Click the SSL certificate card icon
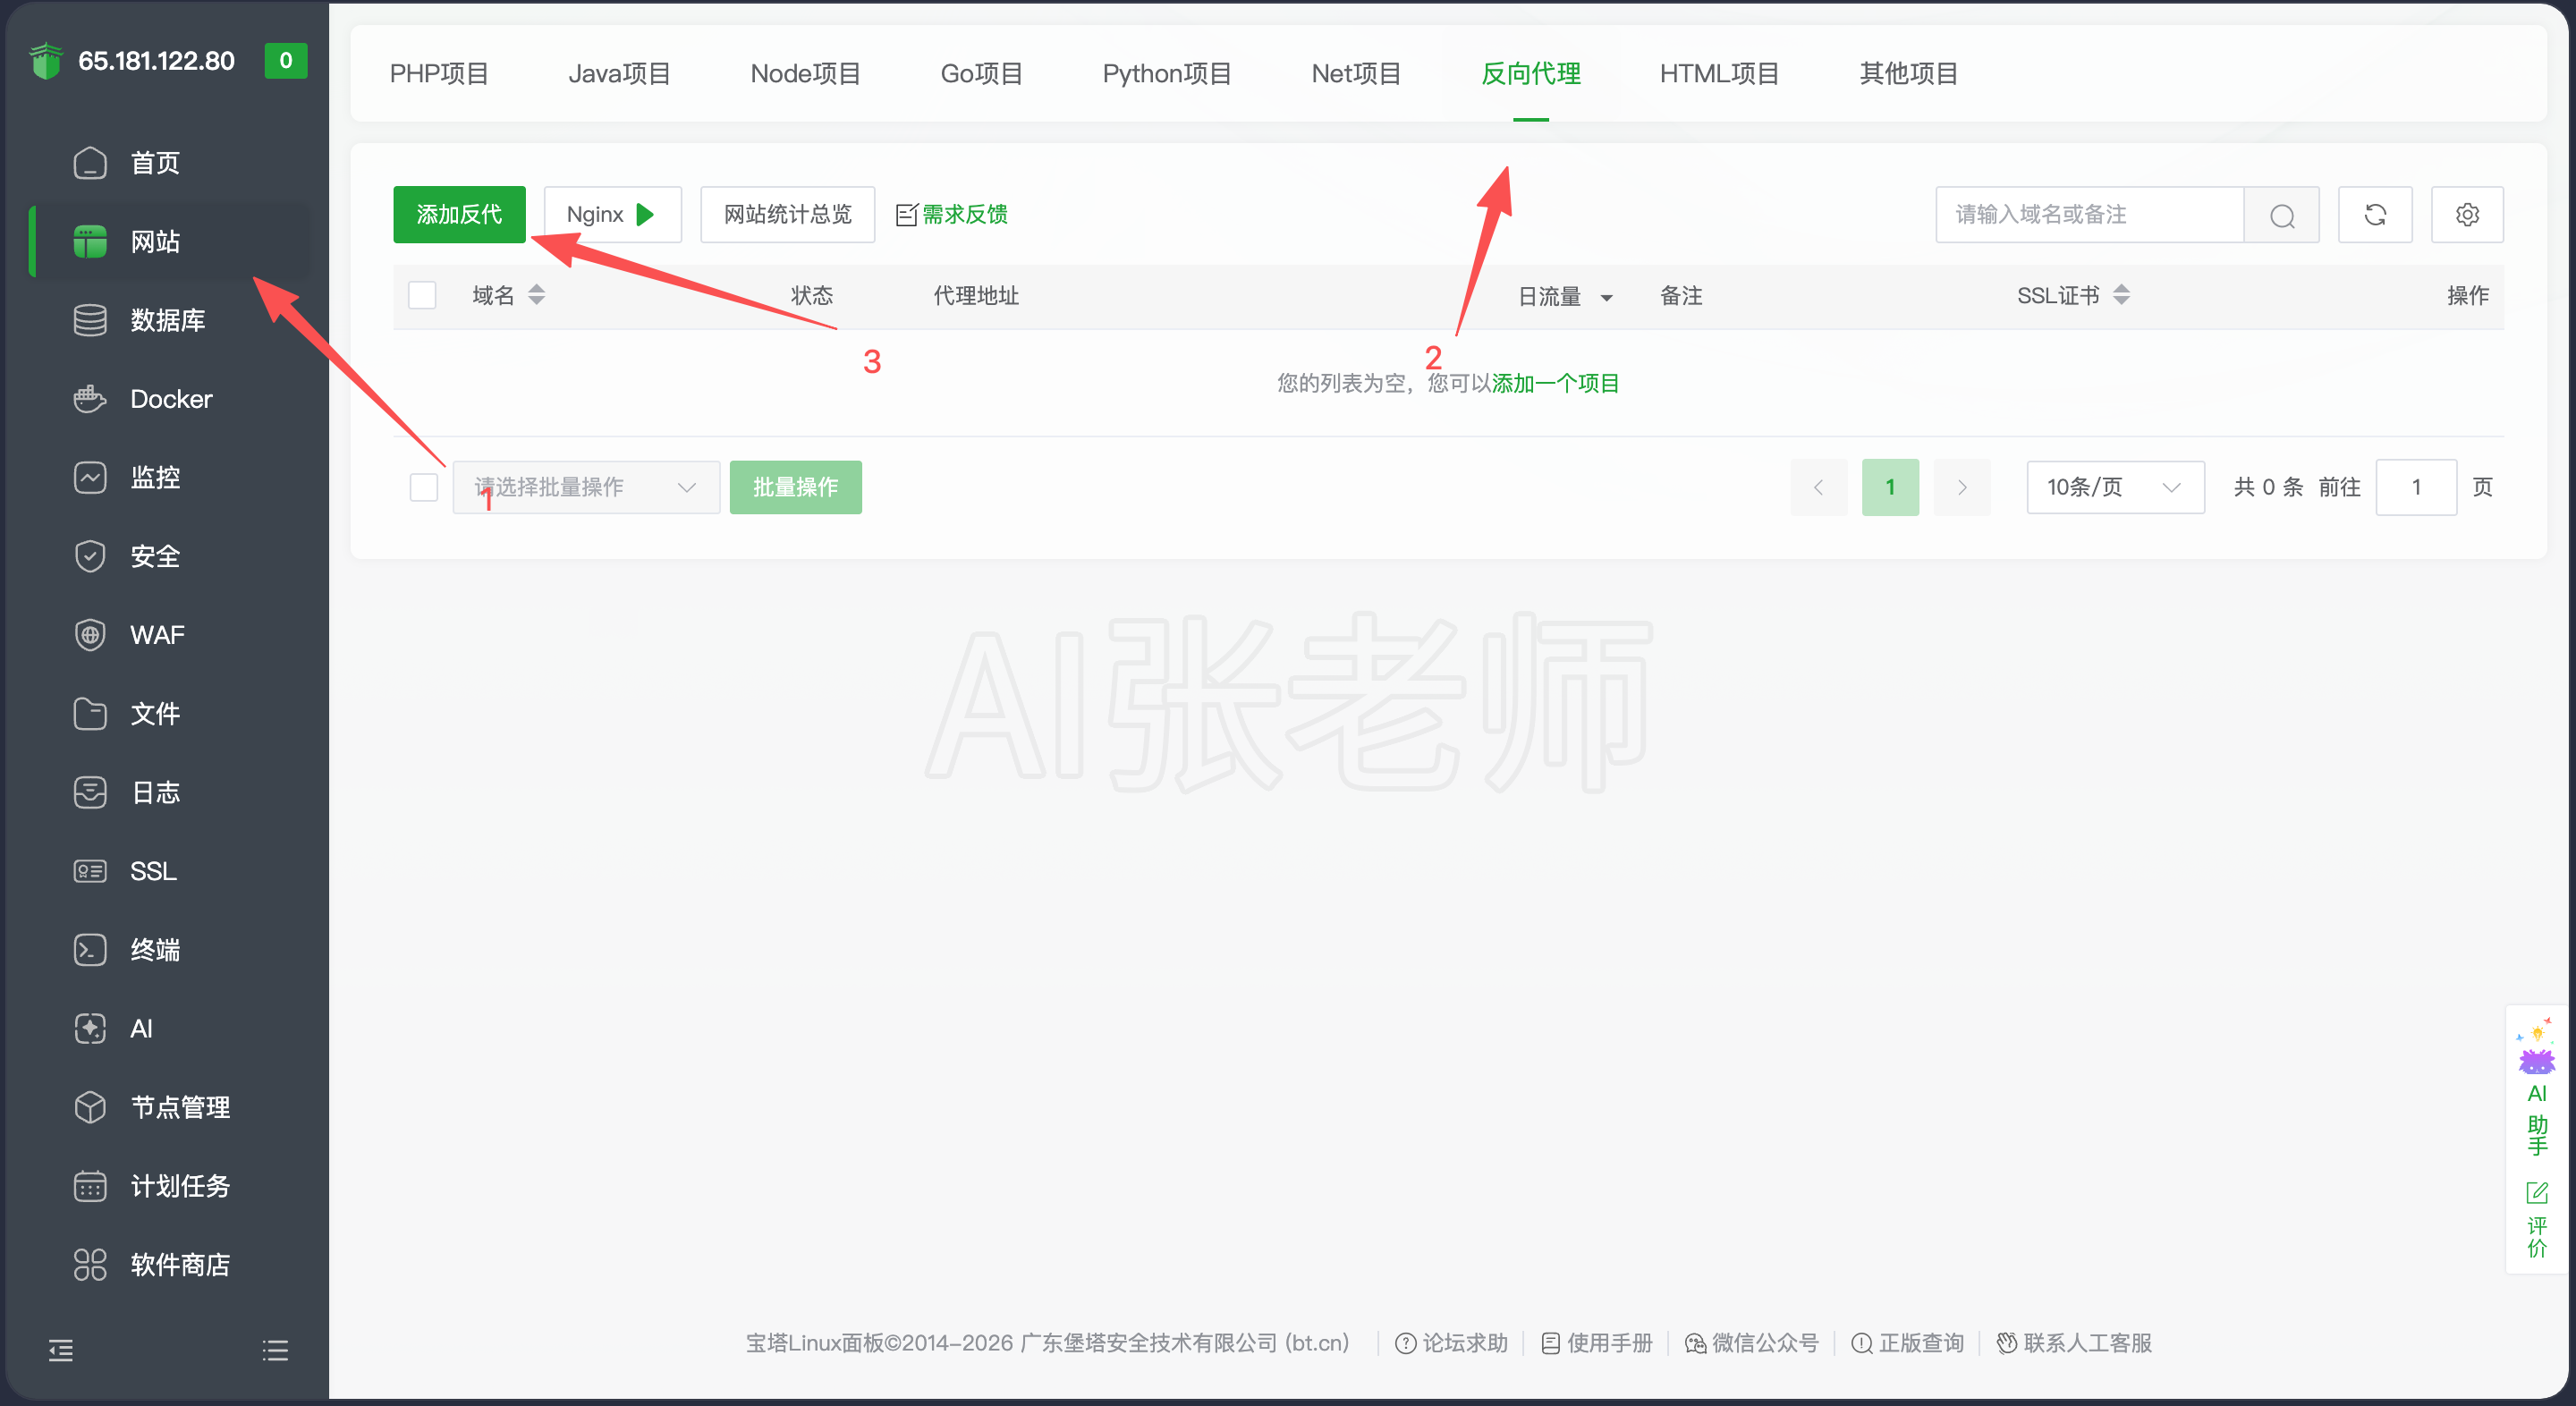Image resolution: width=2576 pixels, height=1406 pixels. [x=90, y=871]
